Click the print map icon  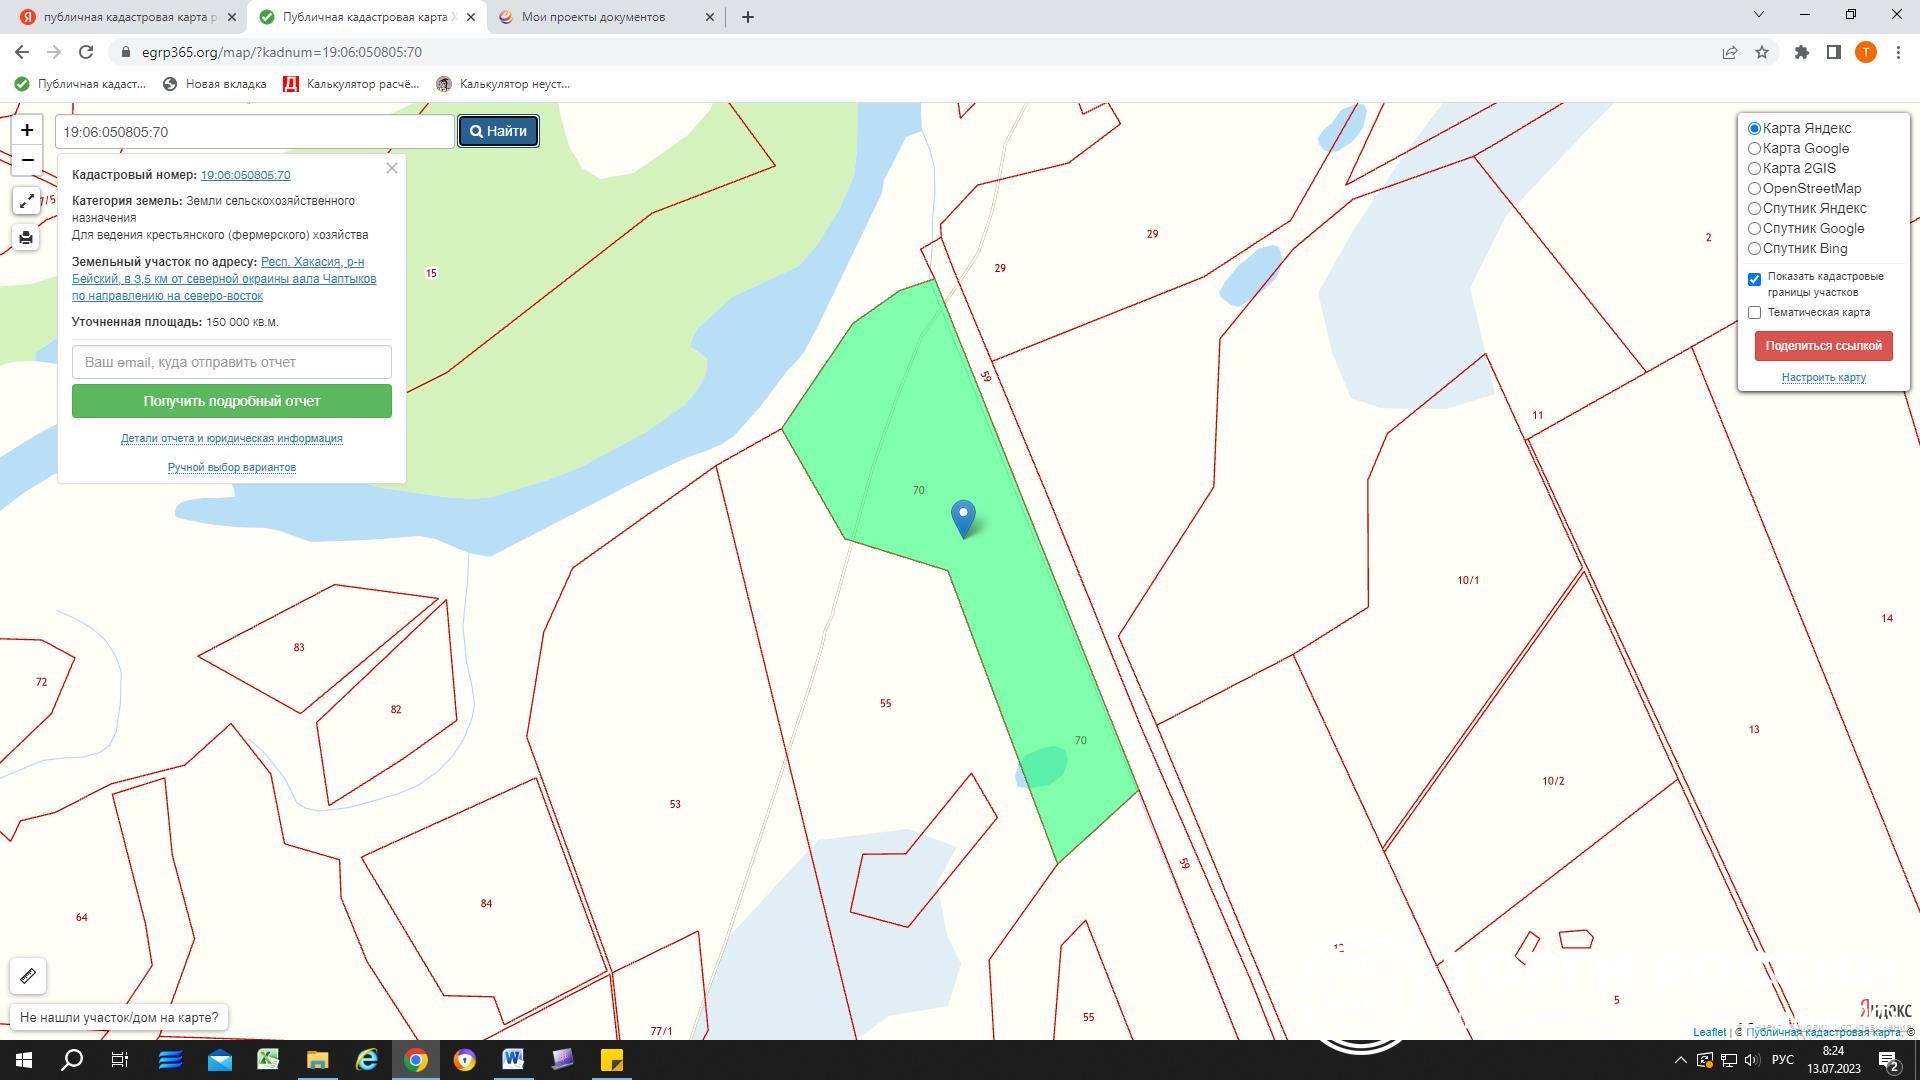click(x=27, y=238)
